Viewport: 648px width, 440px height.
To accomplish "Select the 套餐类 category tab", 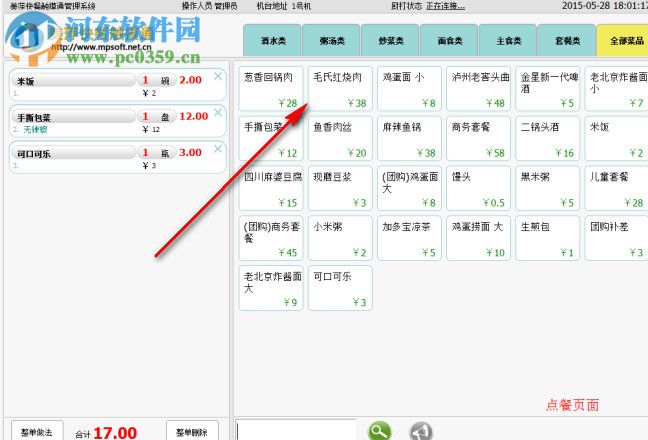I will point(567,40).
